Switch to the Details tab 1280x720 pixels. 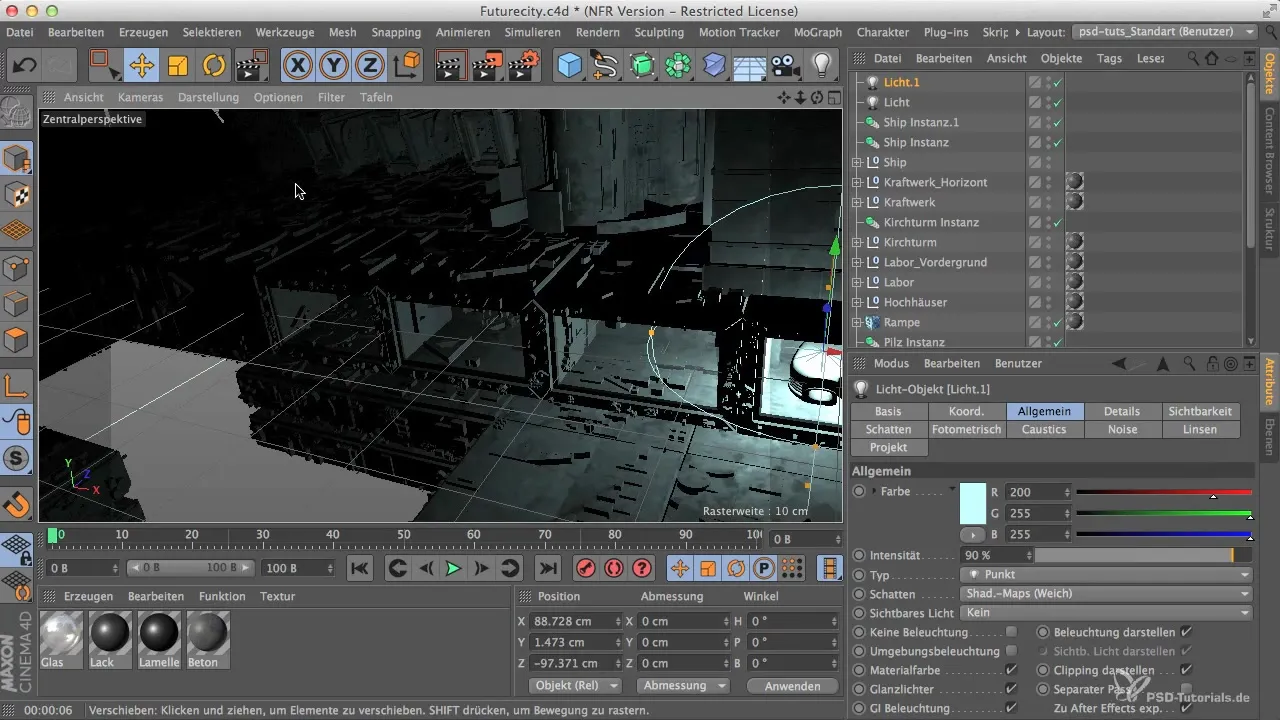pyautogui.click(x=1122, y=411)
